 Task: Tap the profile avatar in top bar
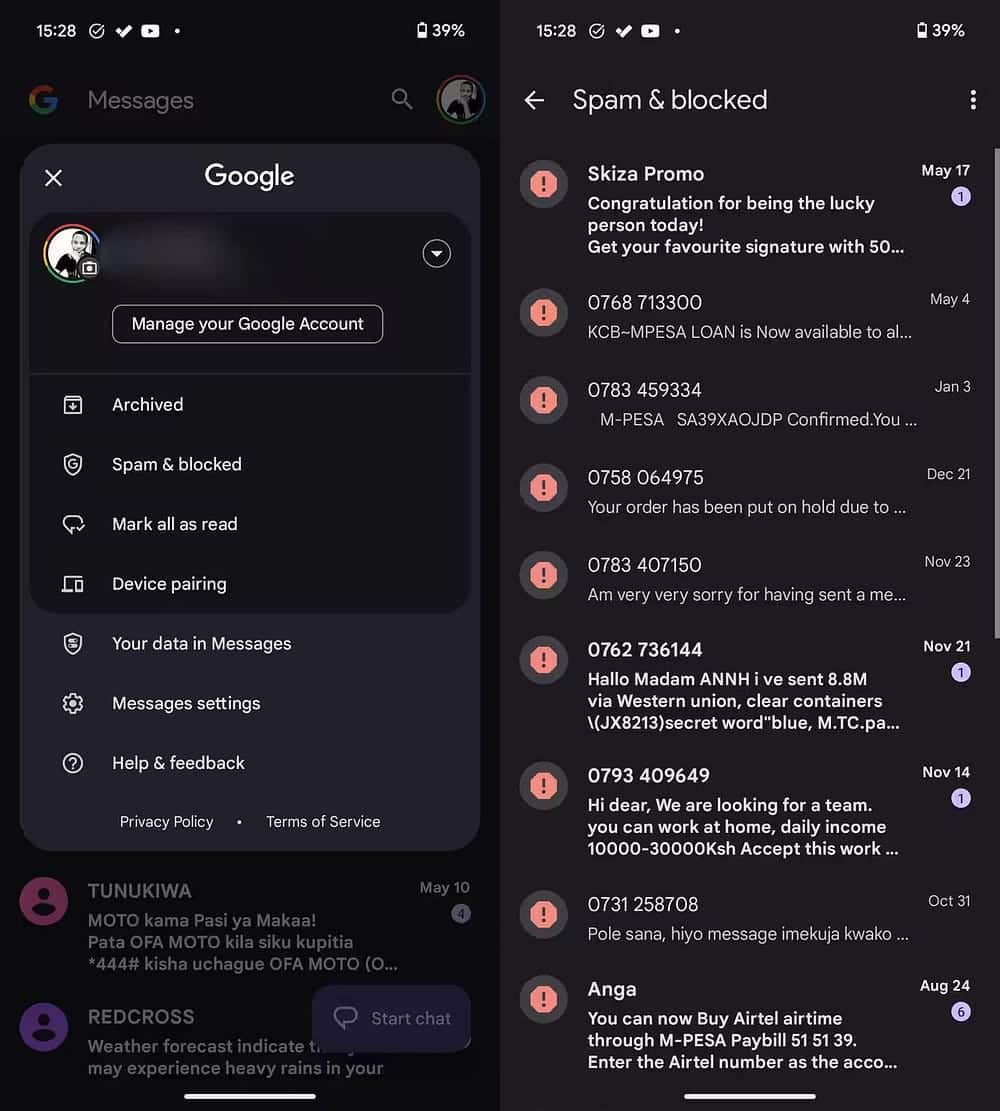(461, 100)
